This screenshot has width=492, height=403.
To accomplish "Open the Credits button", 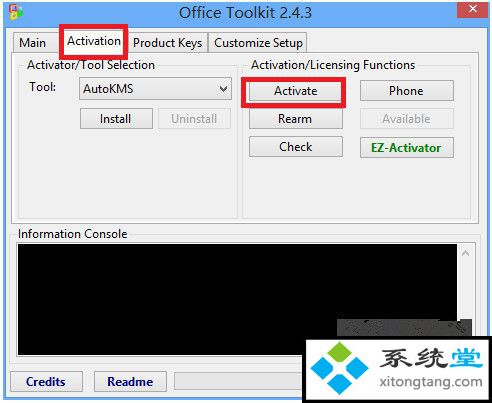I will (46, 382).
